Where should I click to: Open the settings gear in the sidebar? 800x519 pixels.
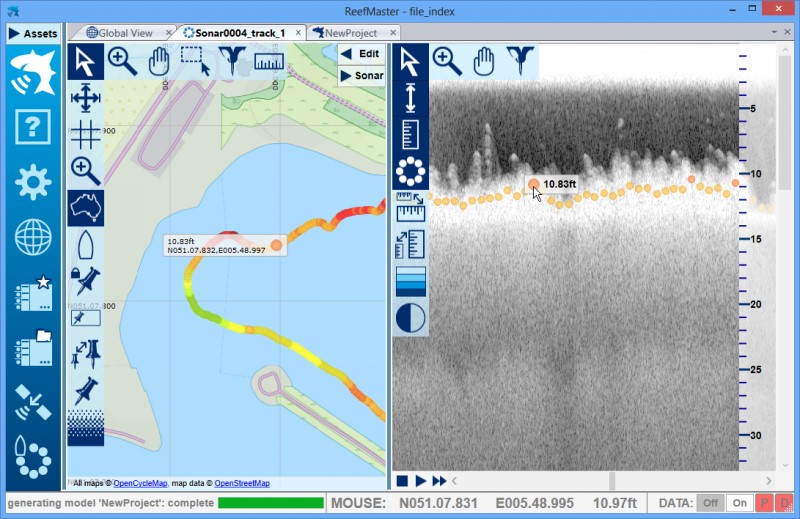[33, 182]
